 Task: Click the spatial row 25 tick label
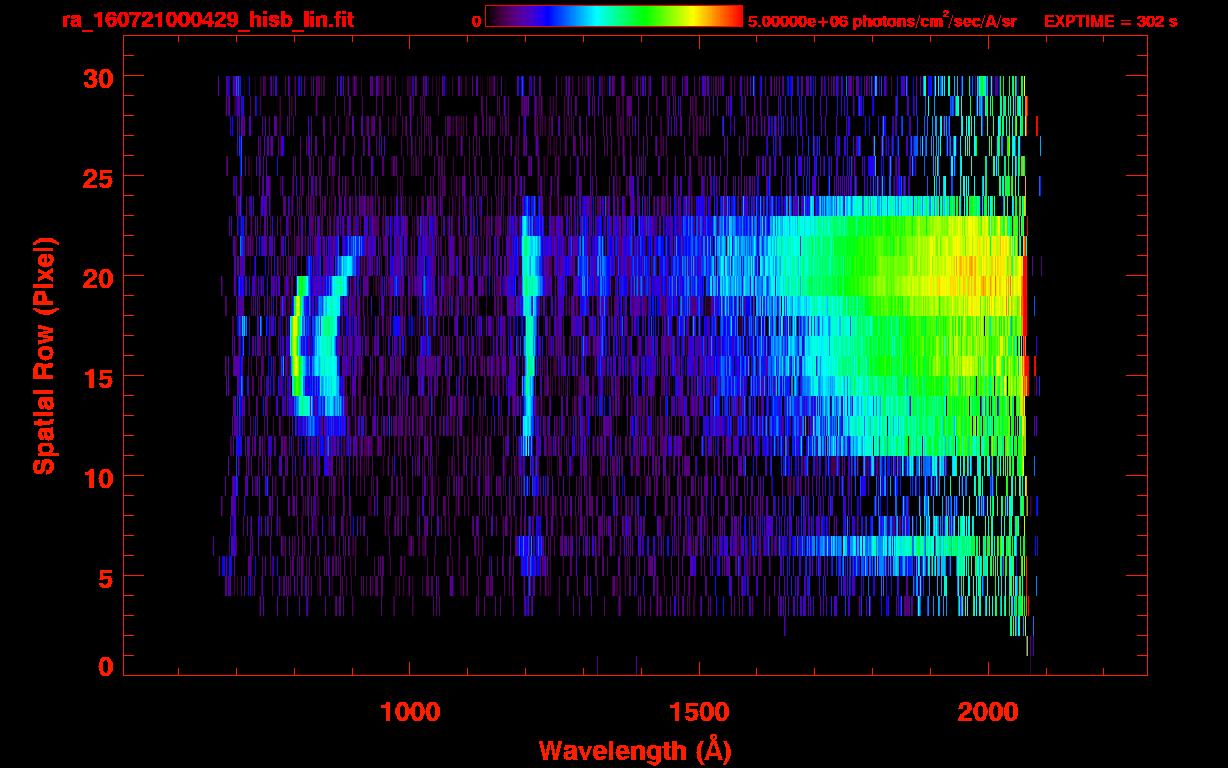tap(98, 177)
